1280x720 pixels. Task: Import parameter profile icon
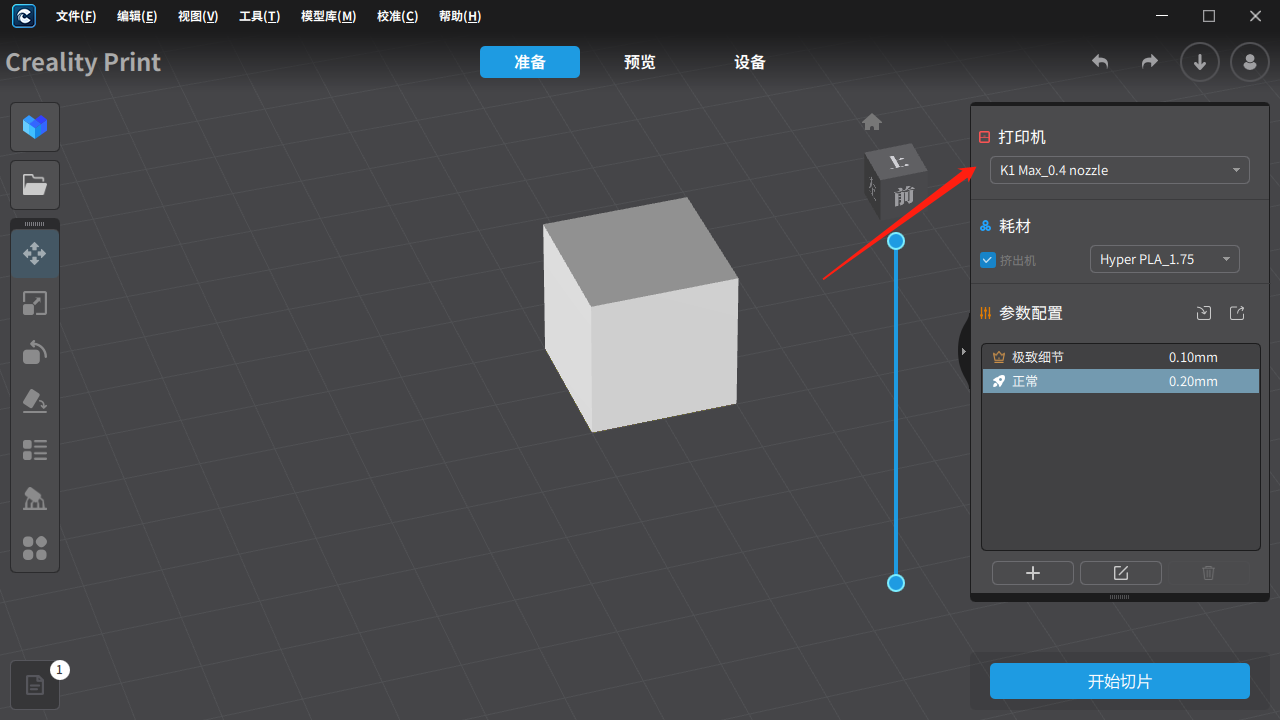[x=1204, y=313]
